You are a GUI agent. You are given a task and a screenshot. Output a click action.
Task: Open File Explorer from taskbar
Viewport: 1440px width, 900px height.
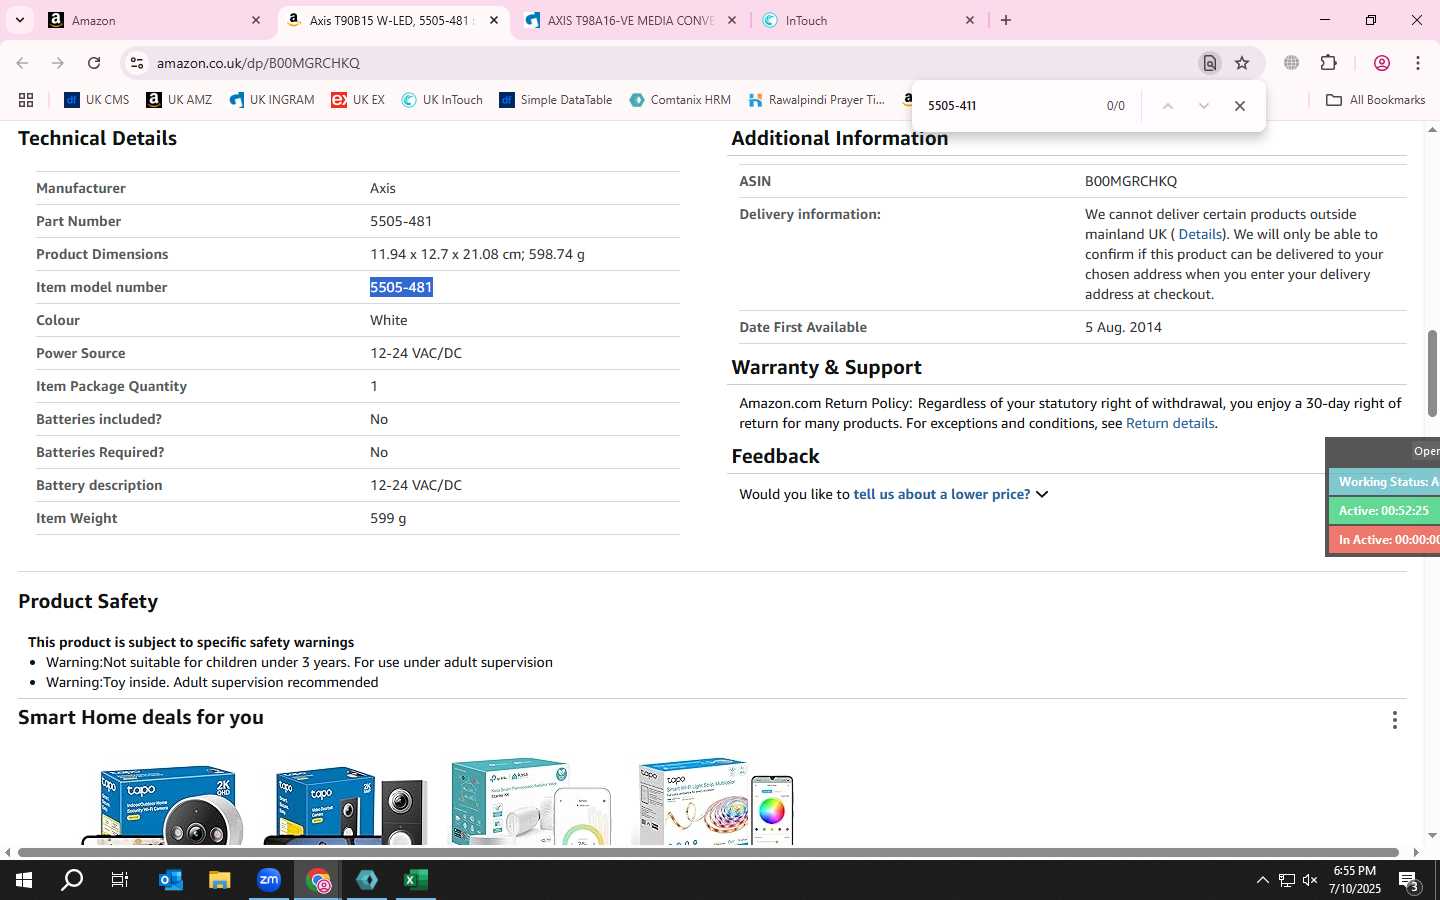tap(219, 880)
